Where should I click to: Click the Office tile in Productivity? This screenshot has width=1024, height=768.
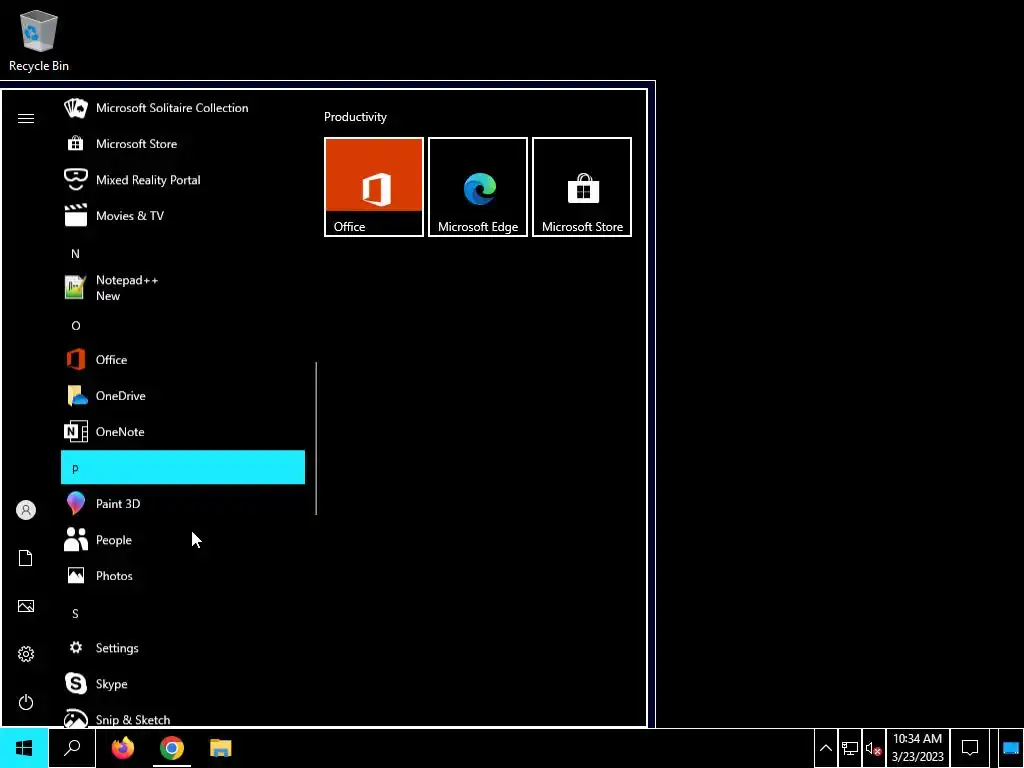coord(374,187)
